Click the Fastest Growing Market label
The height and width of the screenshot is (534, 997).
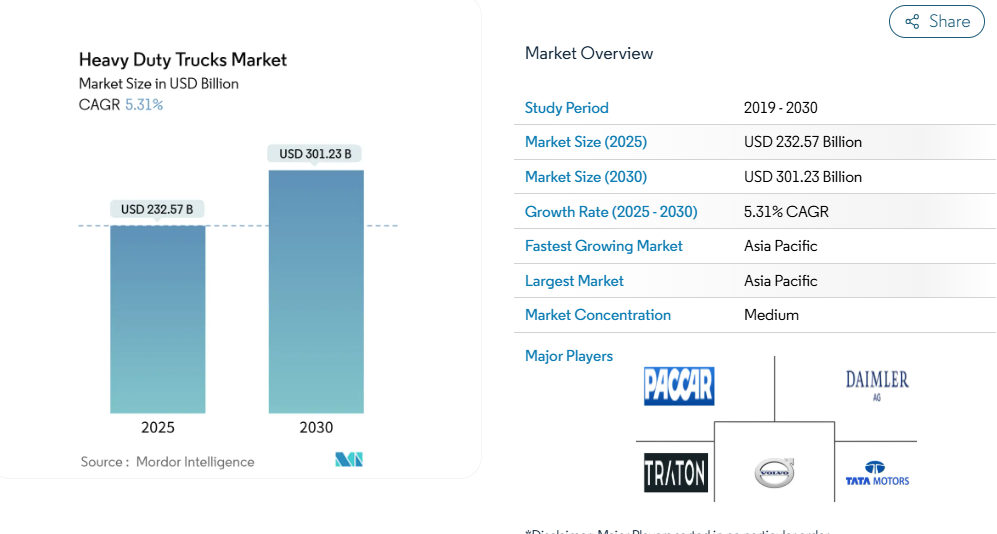(x=604, y=246)
